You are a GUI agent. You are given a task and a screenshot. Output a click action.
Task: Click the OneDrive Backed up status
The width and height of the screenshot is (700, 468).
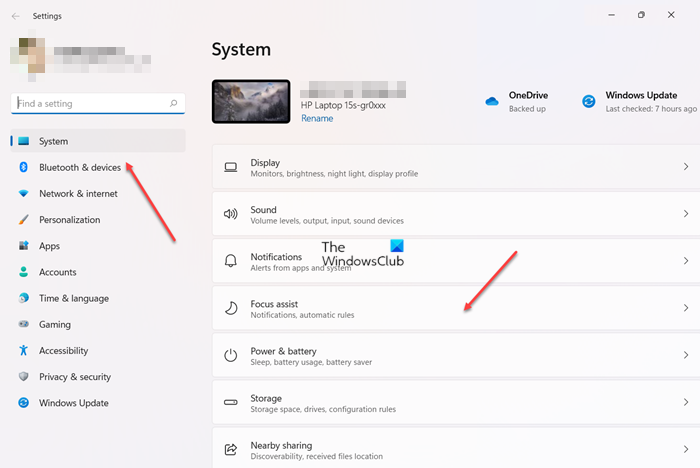[x=527, y=109]
